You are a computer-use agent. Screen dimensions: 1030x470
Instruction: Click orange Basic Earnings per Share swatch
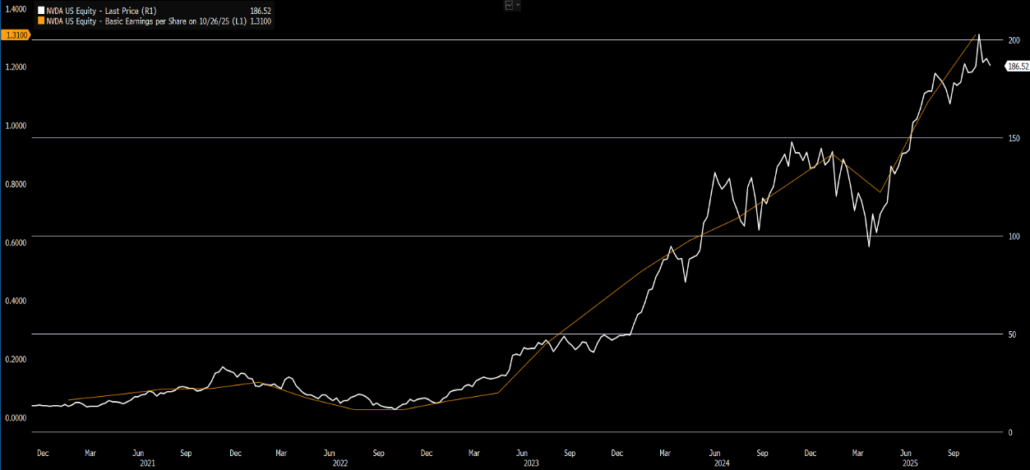coord(40,20)
